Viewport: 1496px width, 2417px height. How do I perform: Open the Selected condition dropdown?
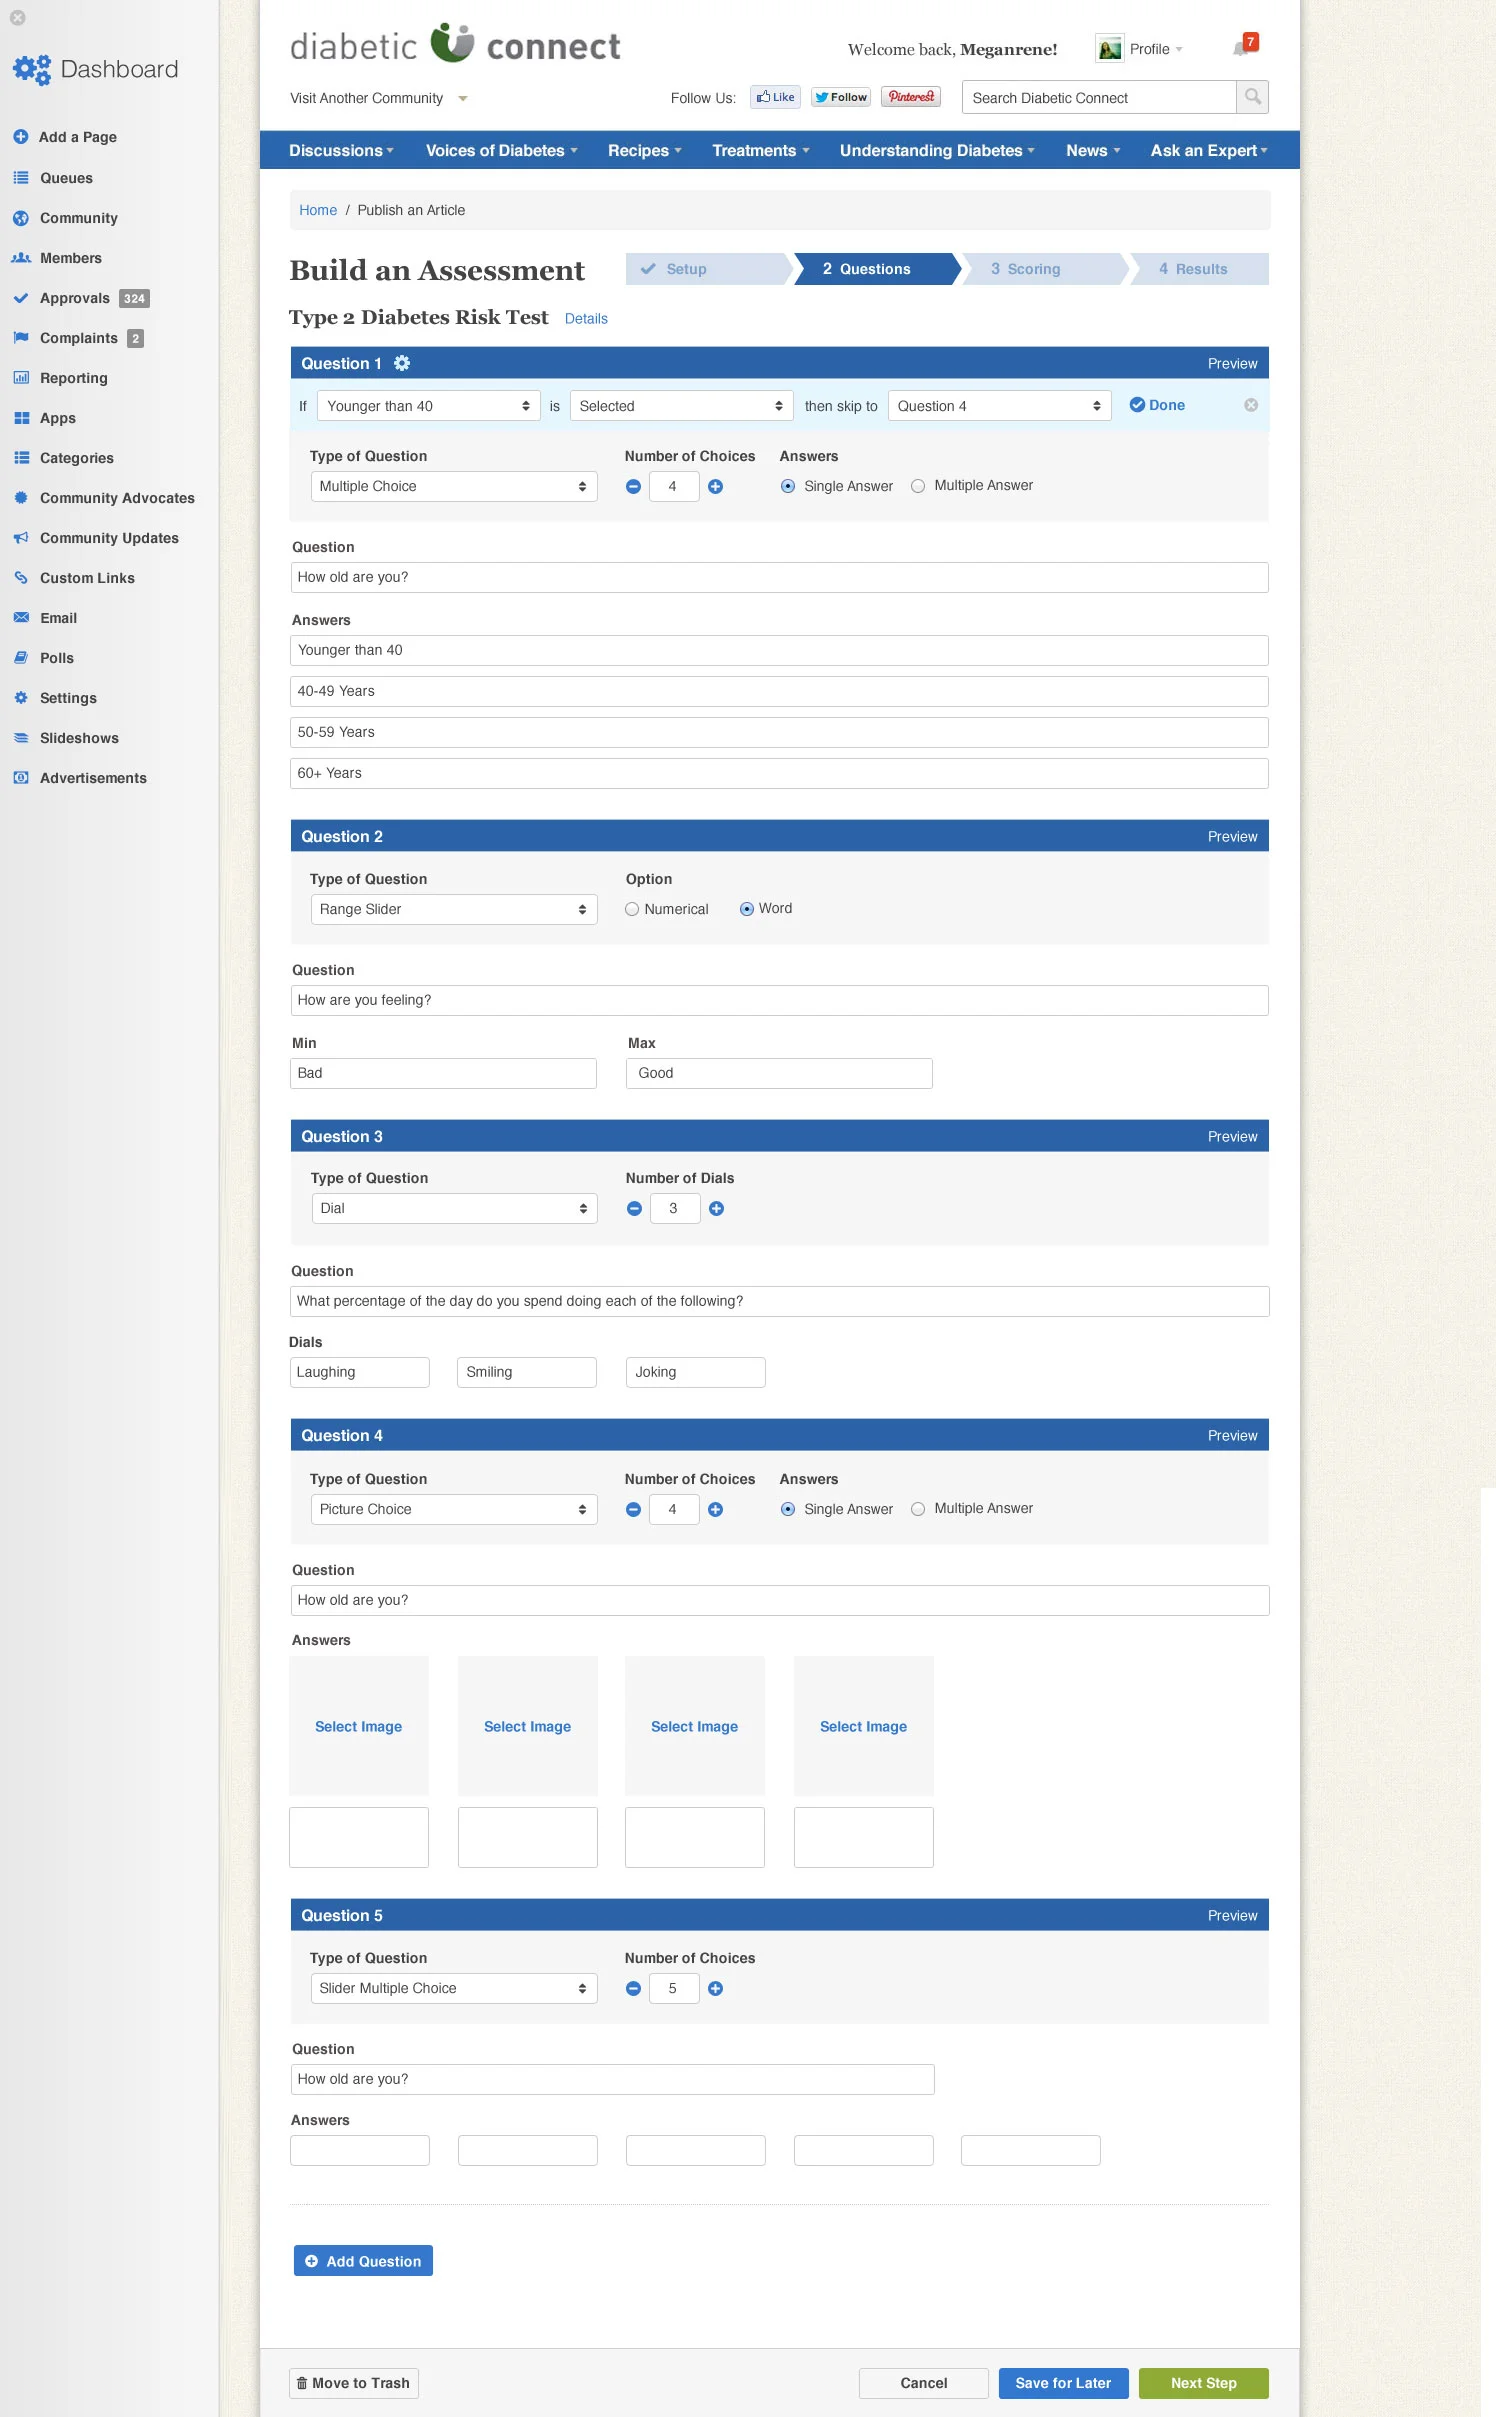click(681, 406)
